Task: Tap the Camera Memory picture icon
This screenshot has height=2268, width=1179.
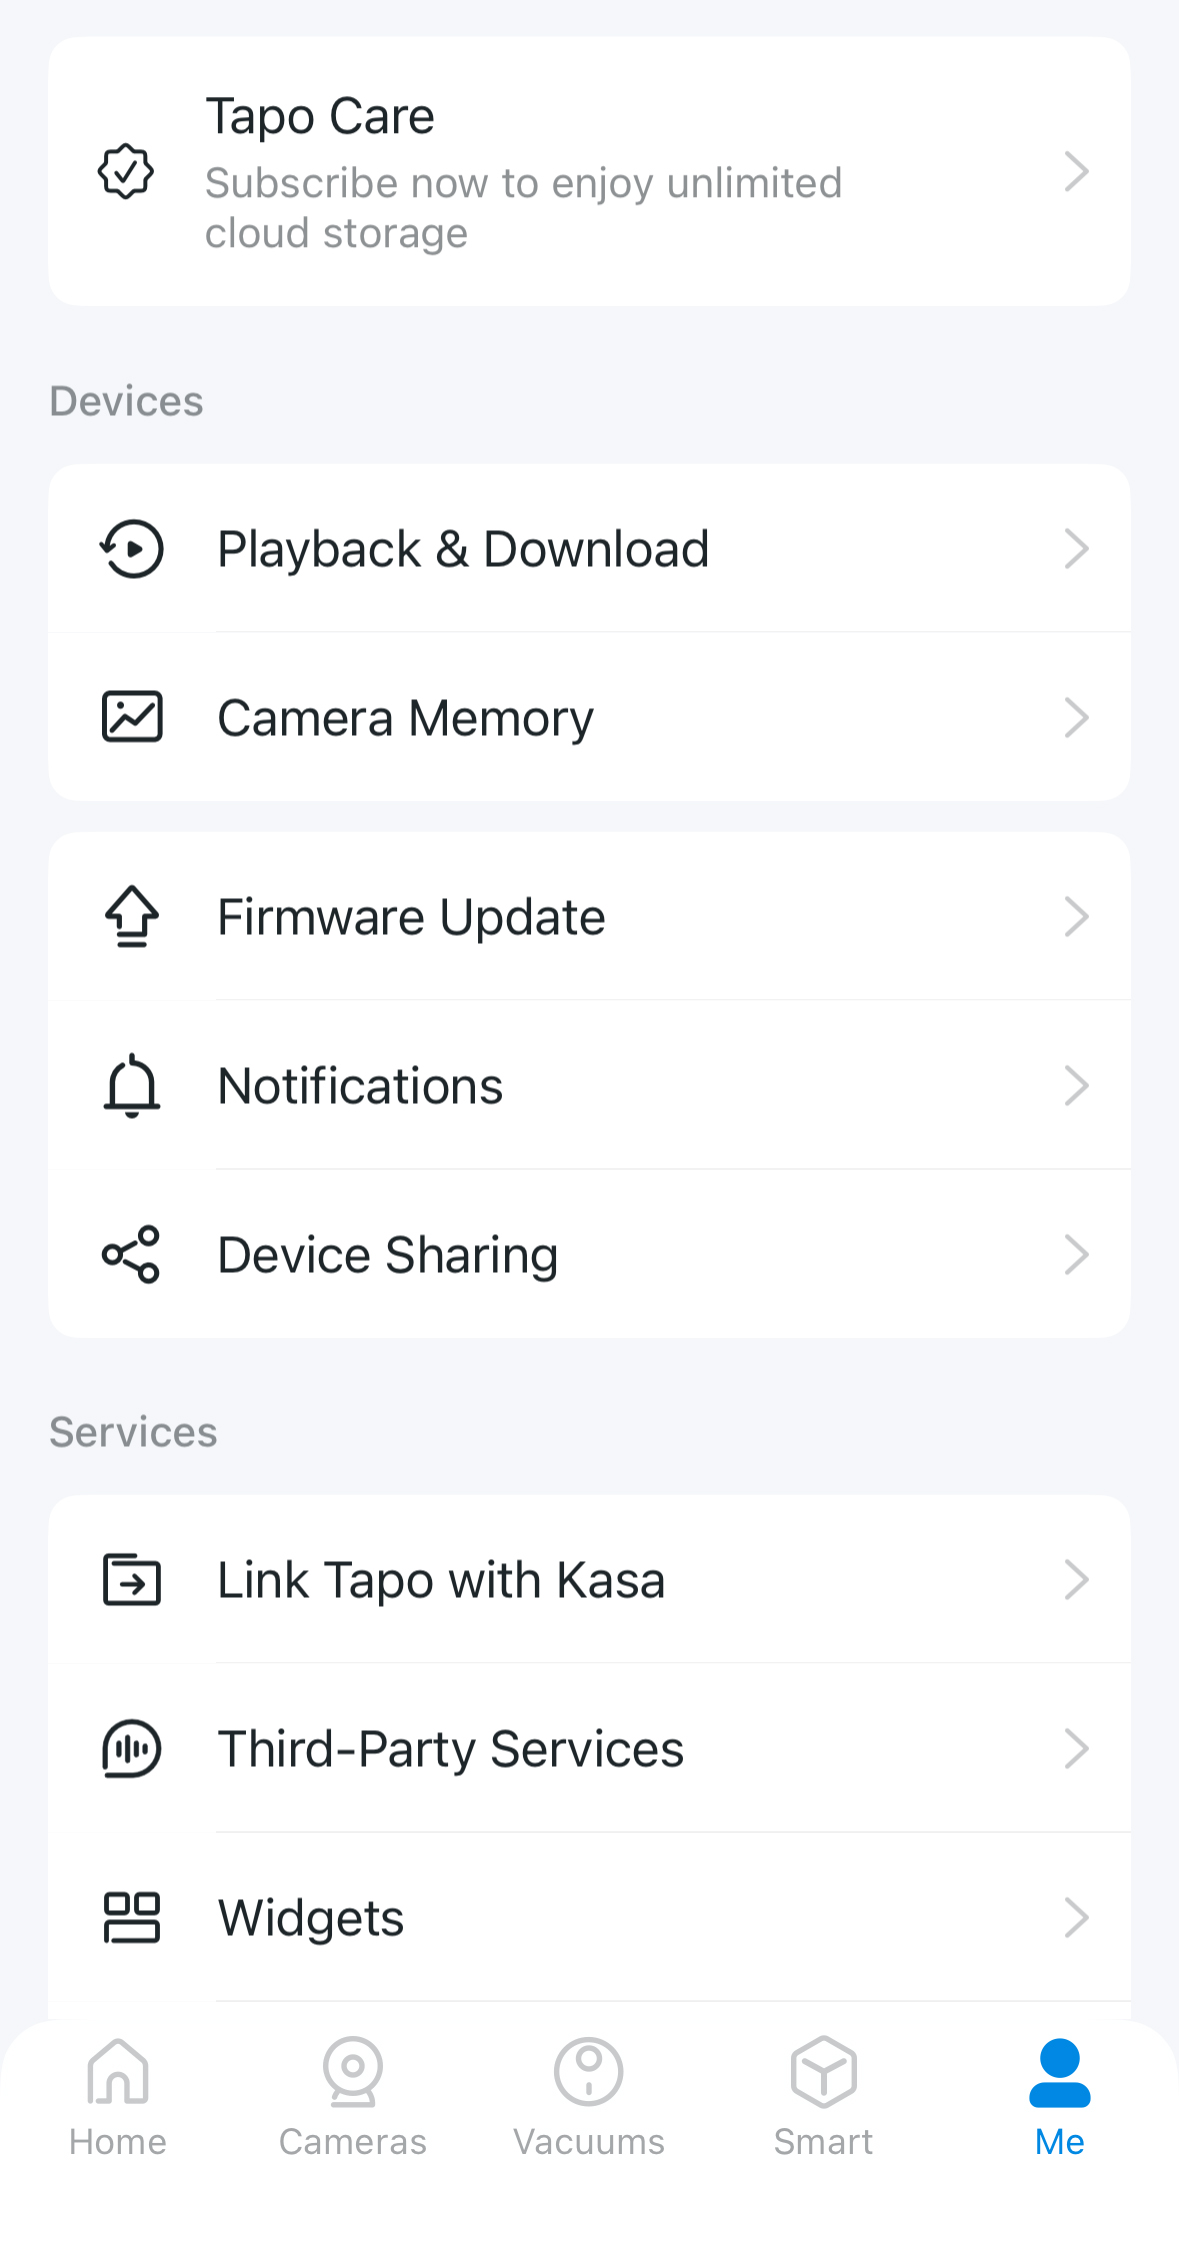Action: tap(132, 717)
